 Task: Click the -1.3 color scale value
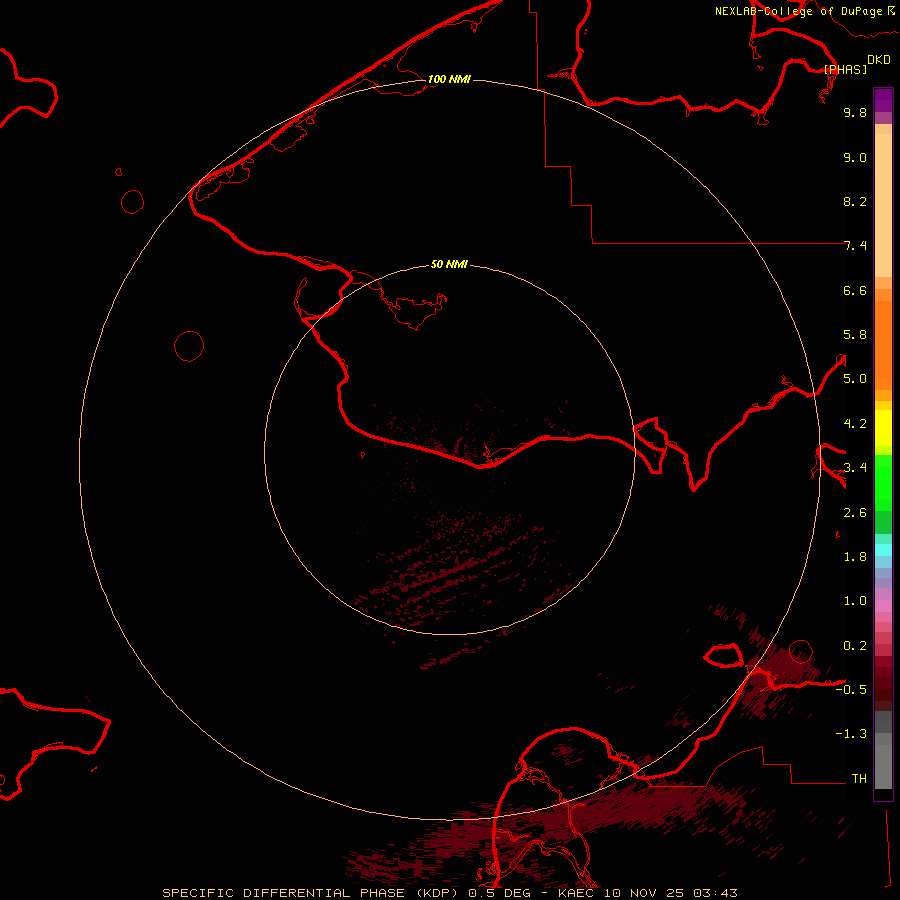coord(851,734)
